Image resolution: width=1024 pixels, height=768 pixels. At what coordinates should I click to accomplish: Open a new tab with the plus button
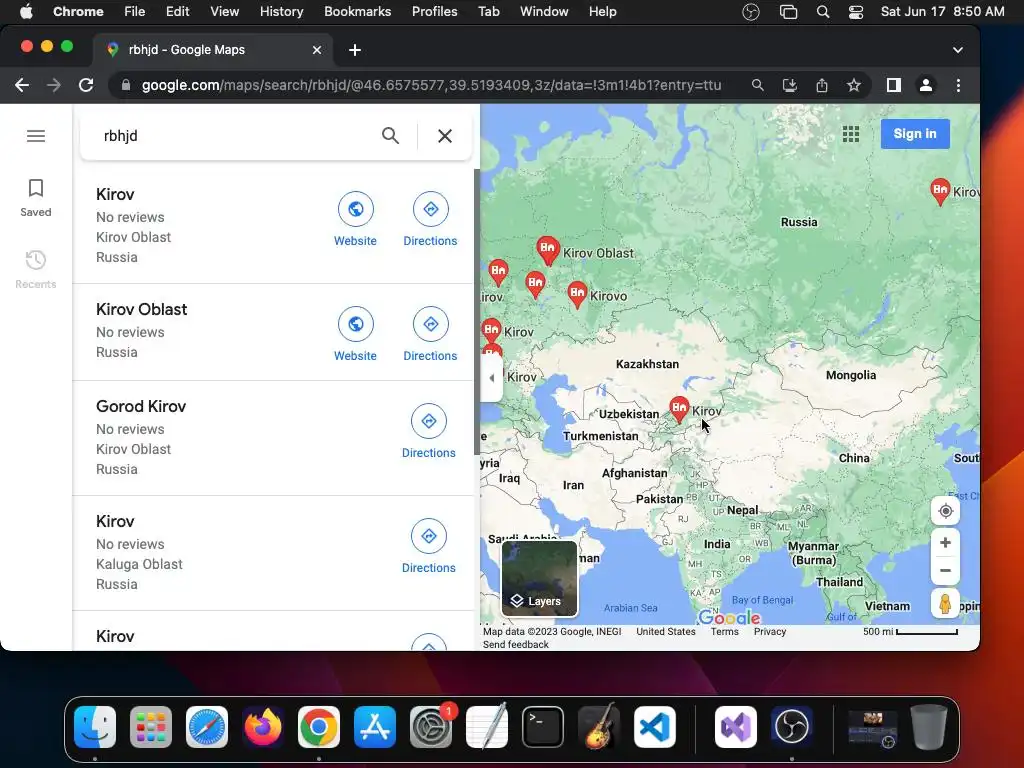click(x=355, y=50)
